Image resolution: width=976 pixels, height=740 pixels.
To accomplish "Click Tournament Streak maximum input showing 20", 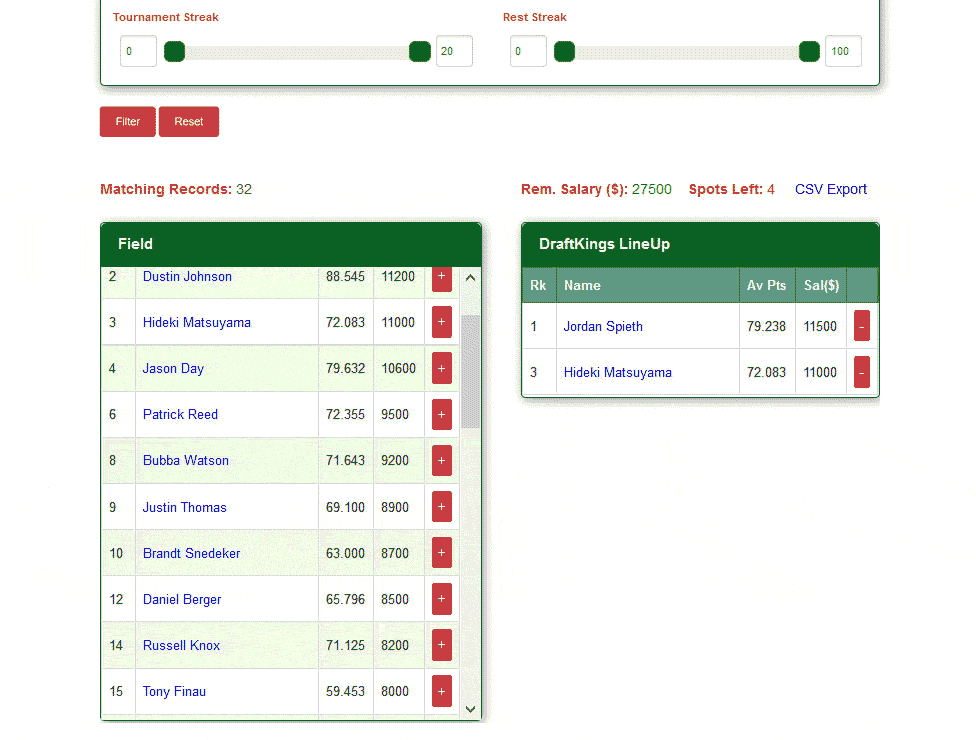I will point(454,51).
